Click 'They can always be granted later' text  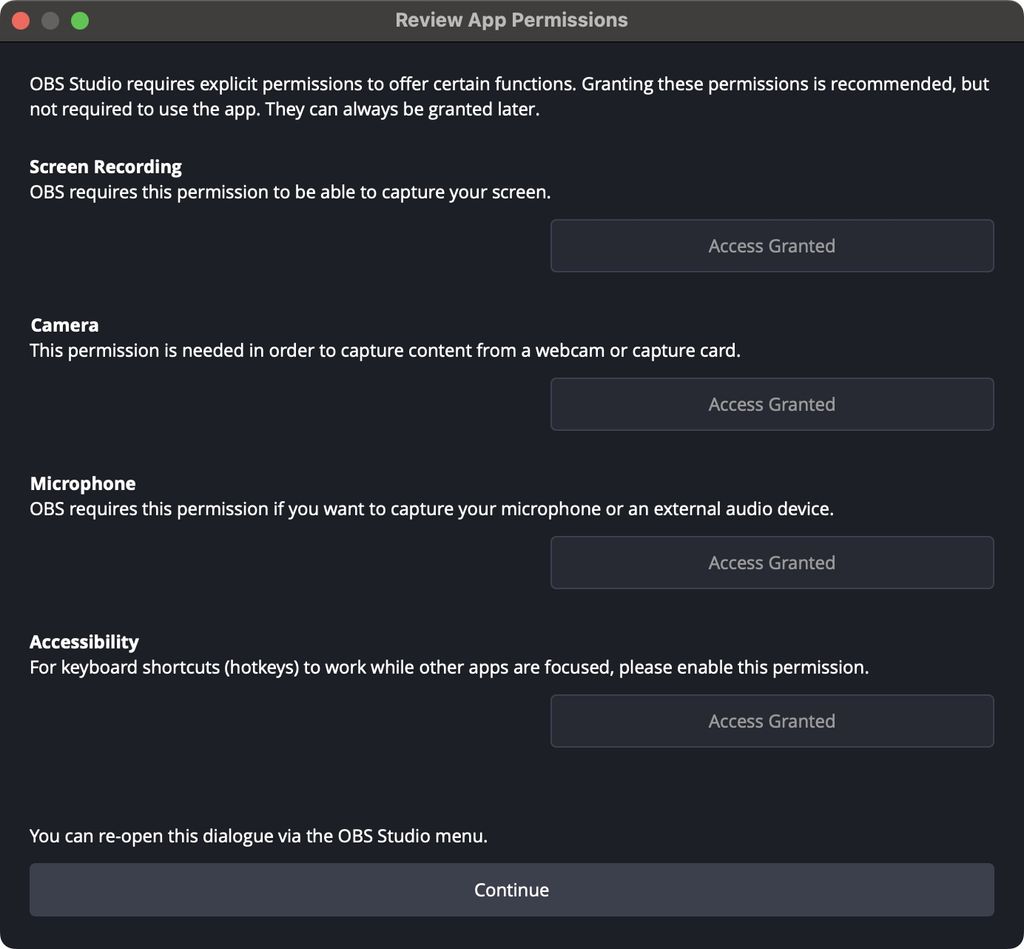tap(402, 109)
